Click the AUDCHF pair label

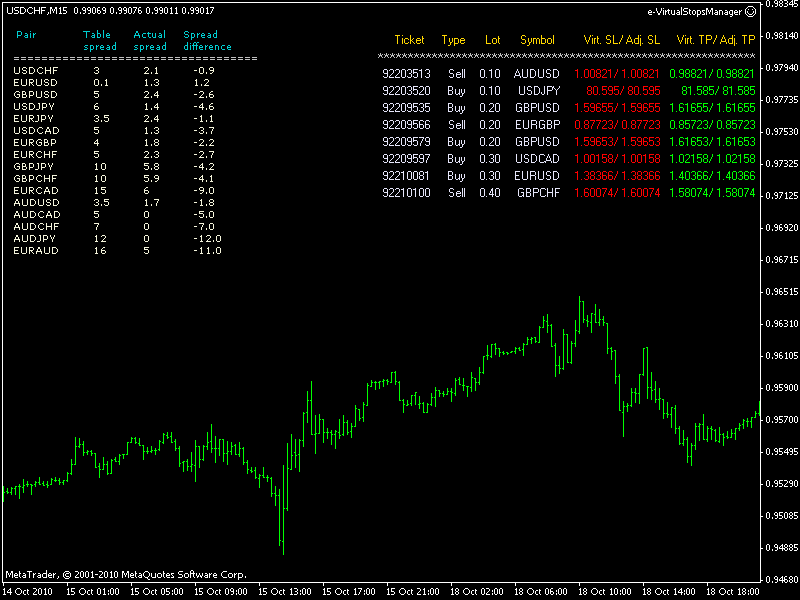click(x=36, y=227)
